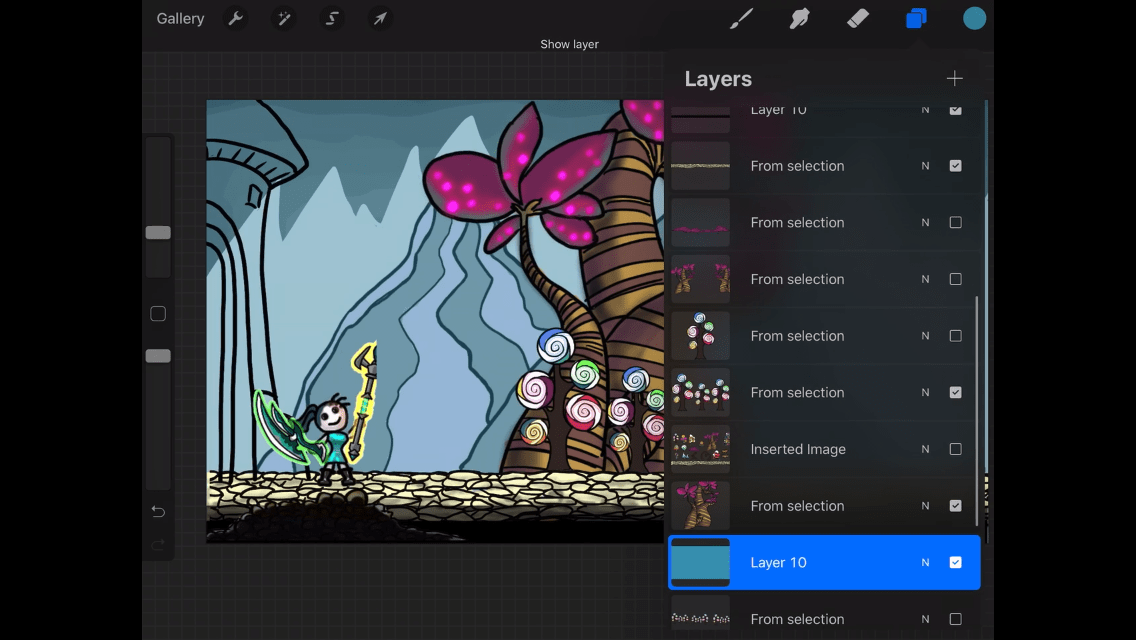Image resolution: width=1136 pixels, height=640 pixels.
Task: Tap the Inserted Image layer thumbnail
Action: (x=700, y=449)
